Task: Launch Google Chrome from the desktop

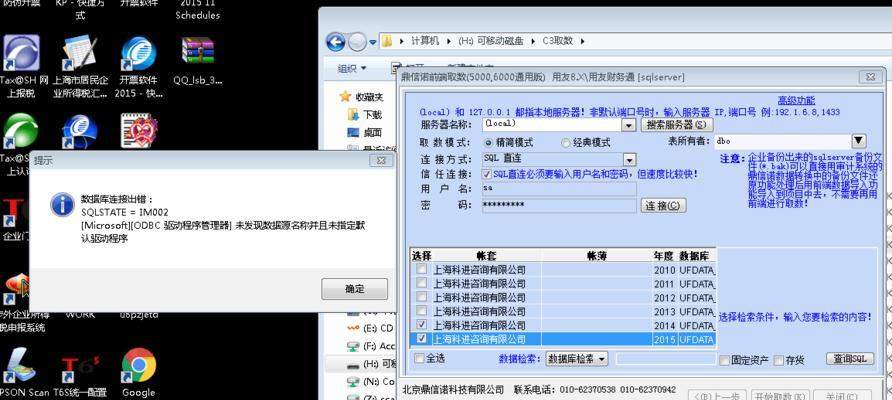Action: coord(139,366)
